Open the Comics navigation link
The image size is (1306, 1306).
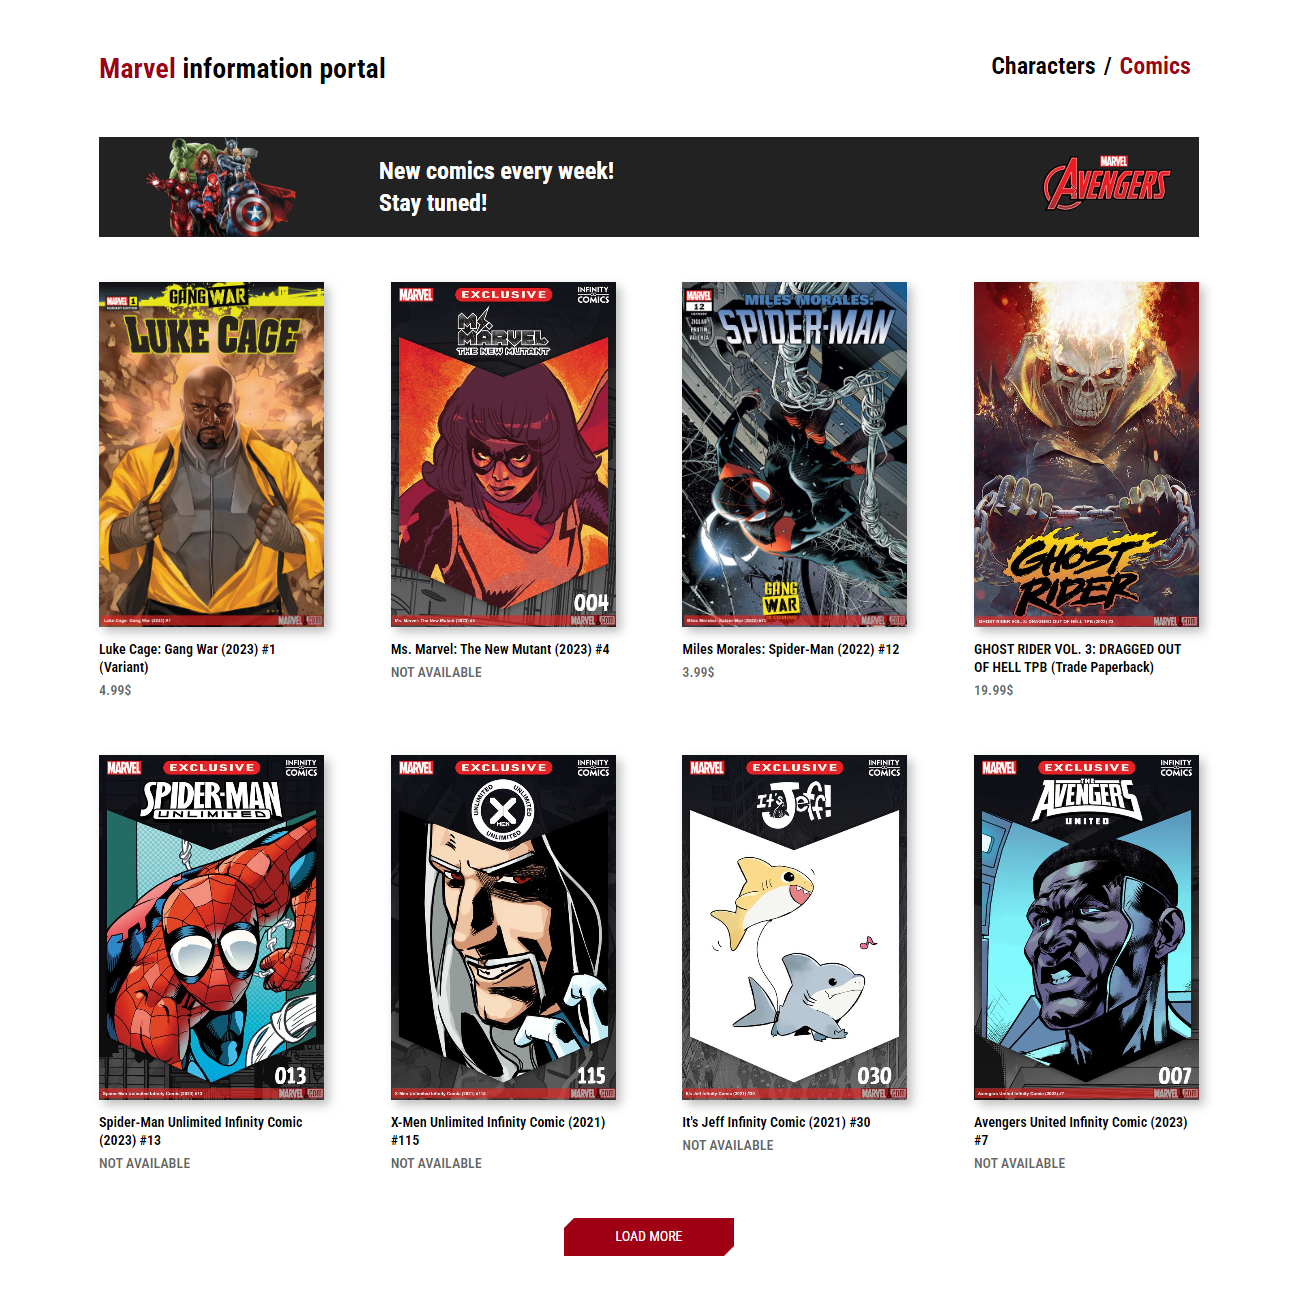point(1155,66)
